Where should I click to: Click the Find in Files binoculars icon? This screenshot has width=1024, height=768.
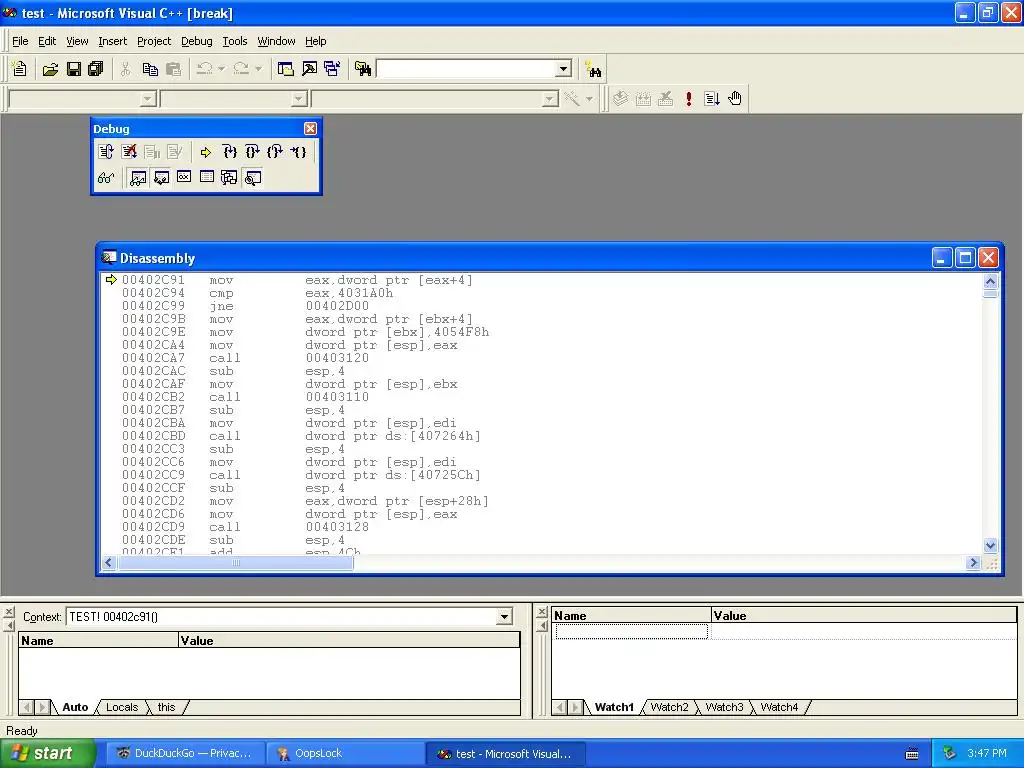362,69
